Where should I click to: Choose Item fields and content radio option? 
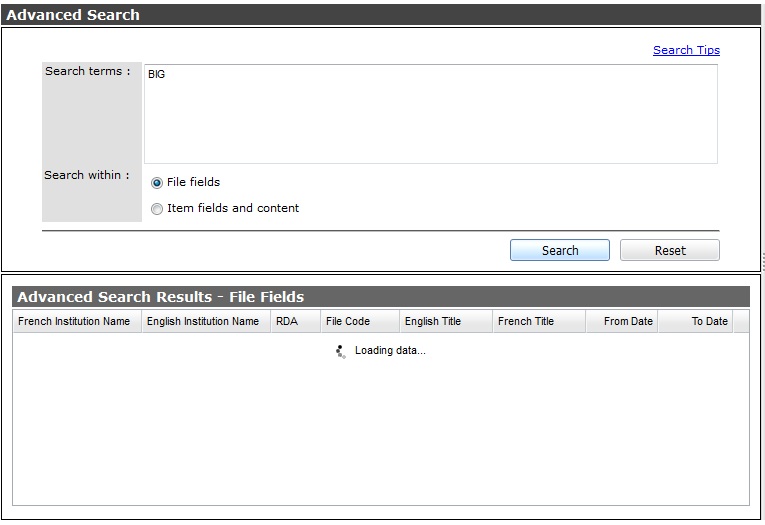(157, 209)
